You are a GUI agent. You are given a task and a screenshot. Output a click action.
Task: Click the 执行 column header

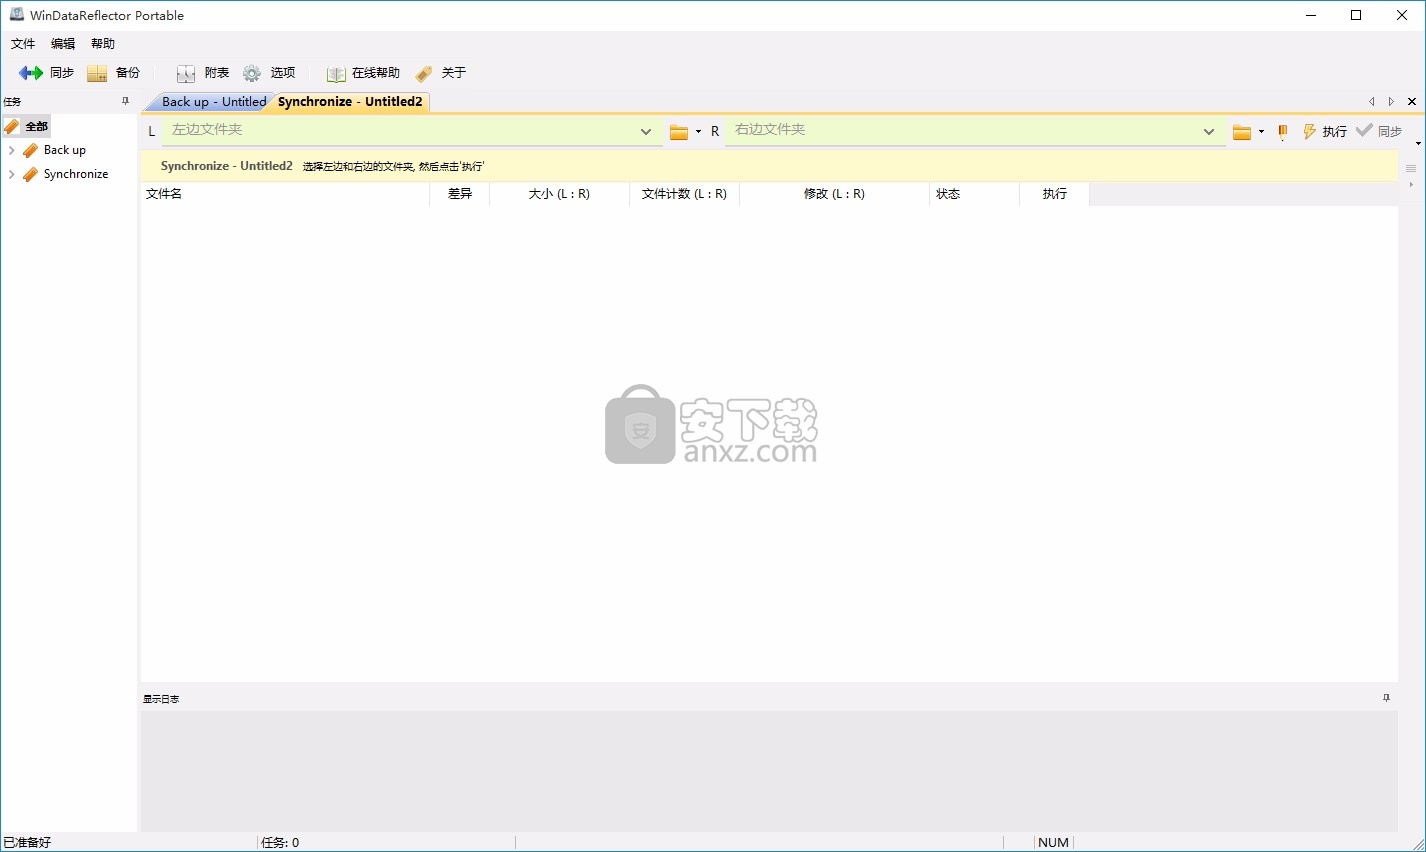(x=1055, y=194)
